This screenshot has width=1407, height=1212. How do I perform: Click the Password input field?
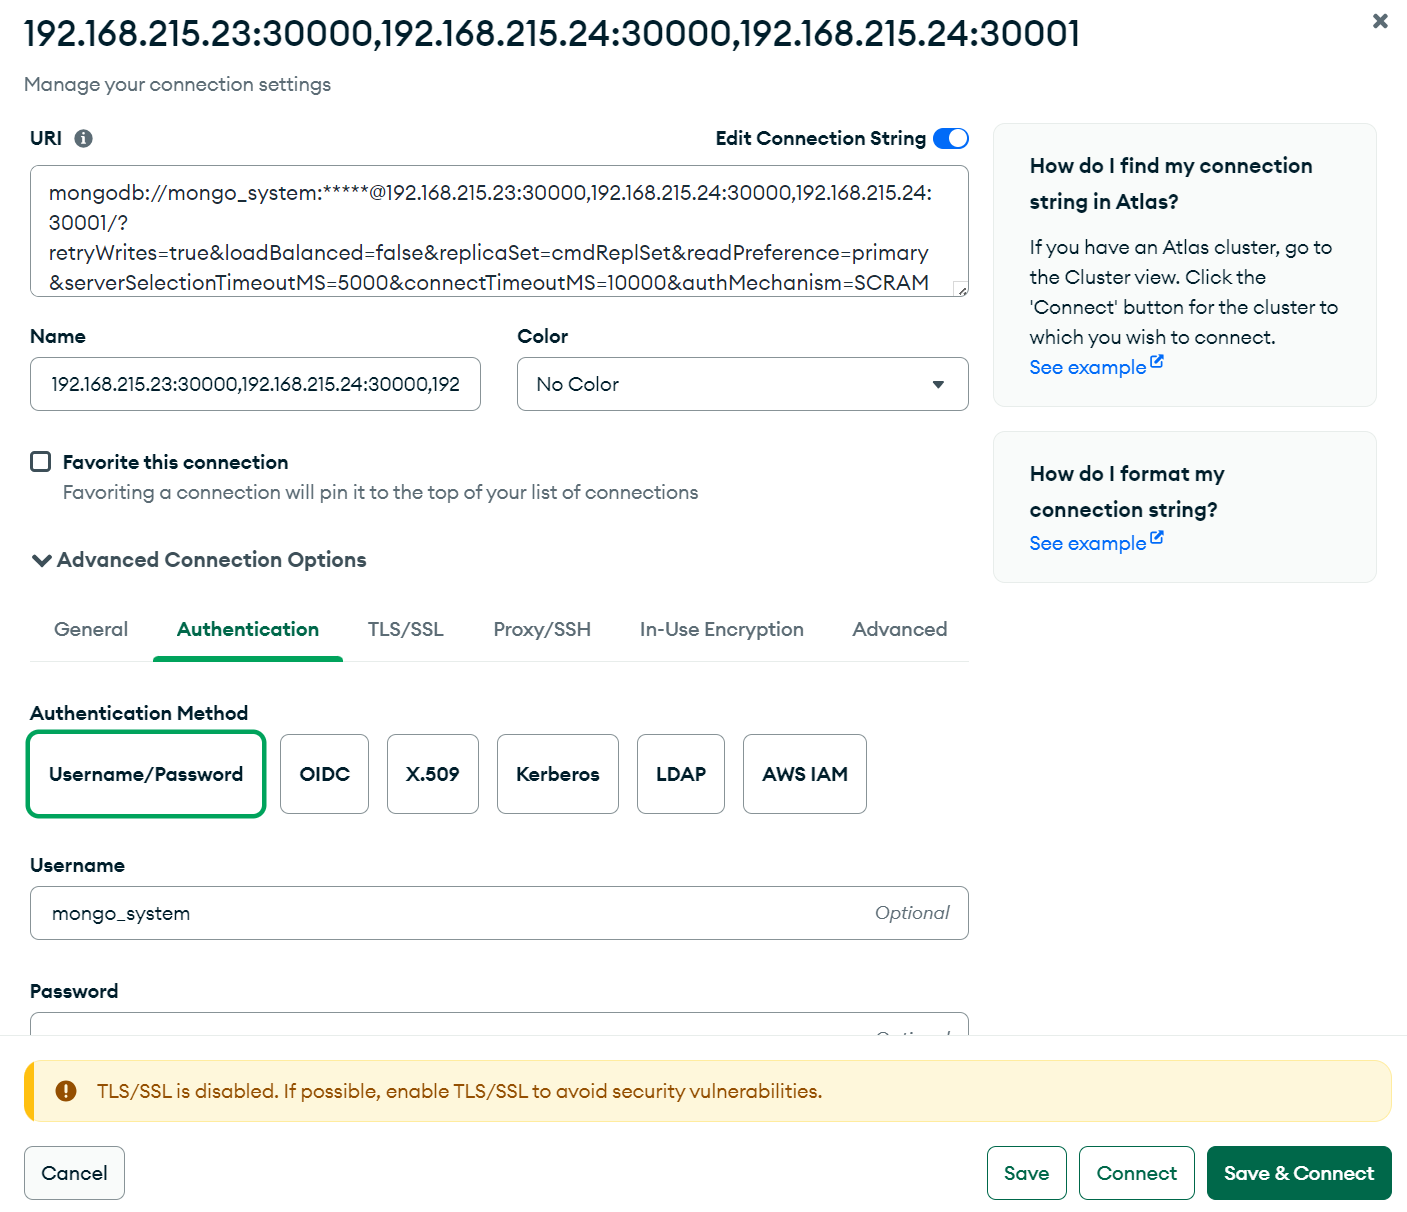[x=499, y=1024]
